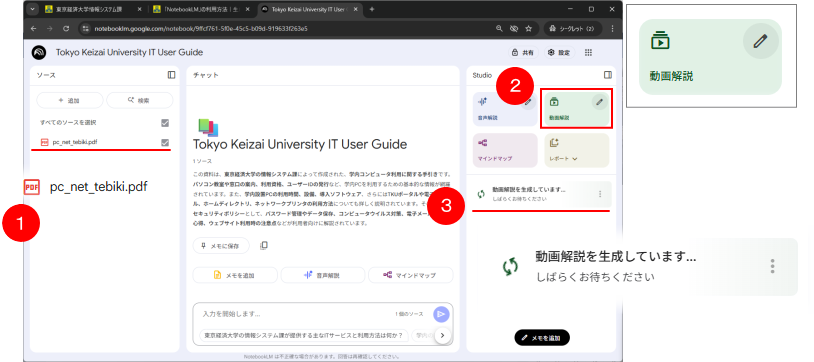Image resolution: width=814 pixels, height=362 pixels.
Task: Open a new browser tab with plus
Action: (372, 9)
